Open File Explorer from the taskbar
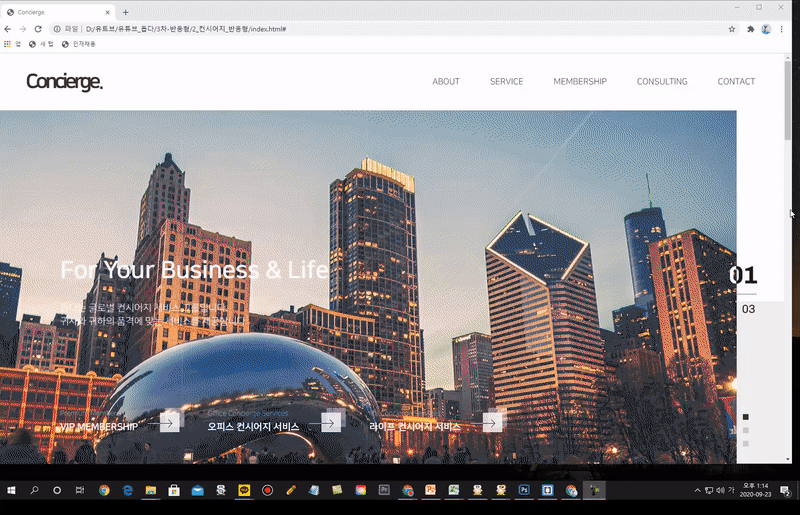The height and width of the screenshot is (515, 800). [x=151, y=491]
